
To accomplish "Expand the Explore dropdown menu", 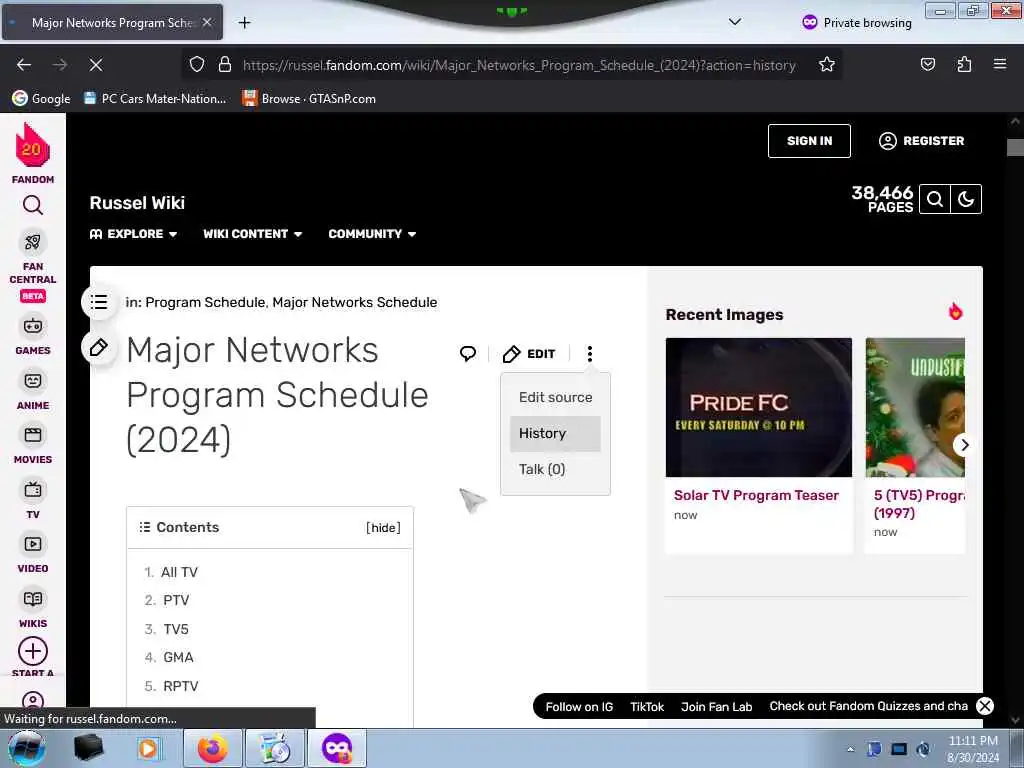I will click(x=134, y=234).
